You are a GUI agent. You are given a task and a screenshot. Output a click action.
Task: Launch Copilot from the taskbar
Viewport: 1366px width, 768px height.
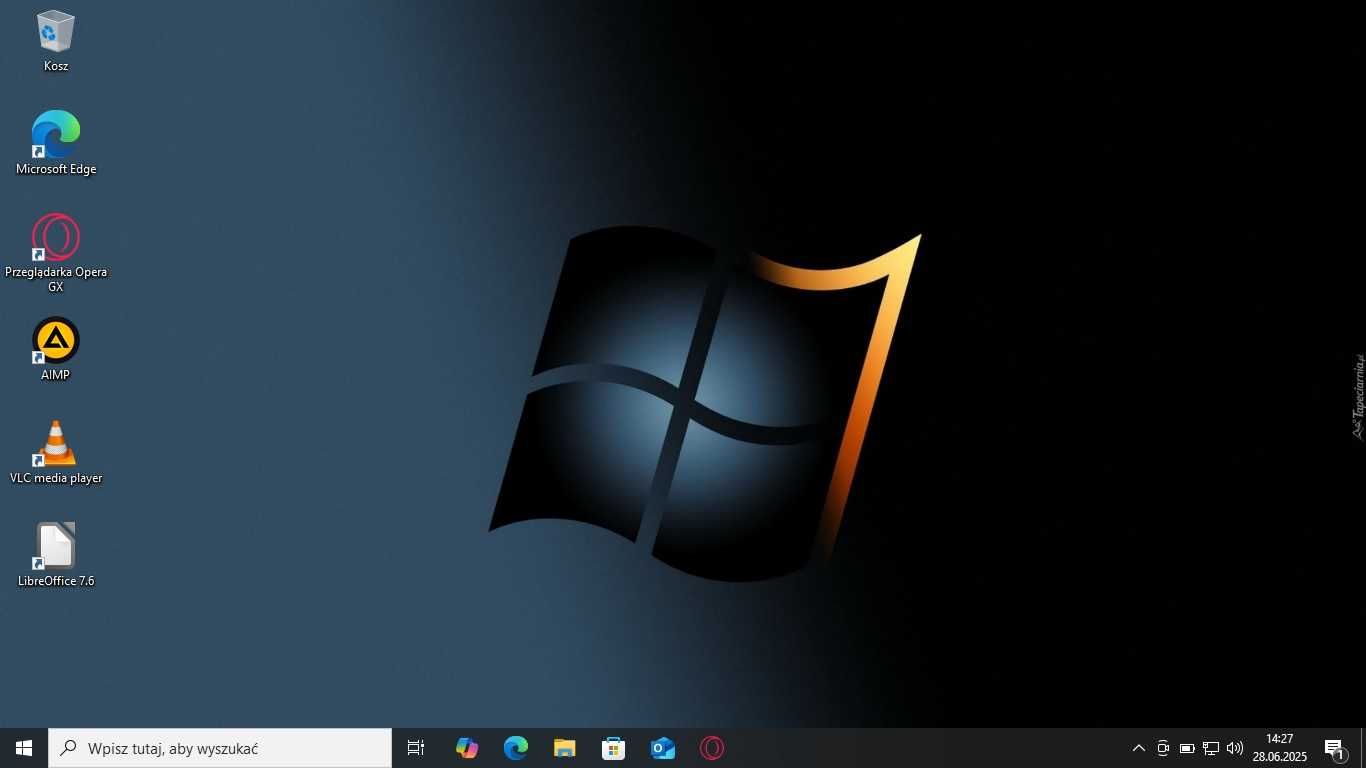[x=467, y=748]
